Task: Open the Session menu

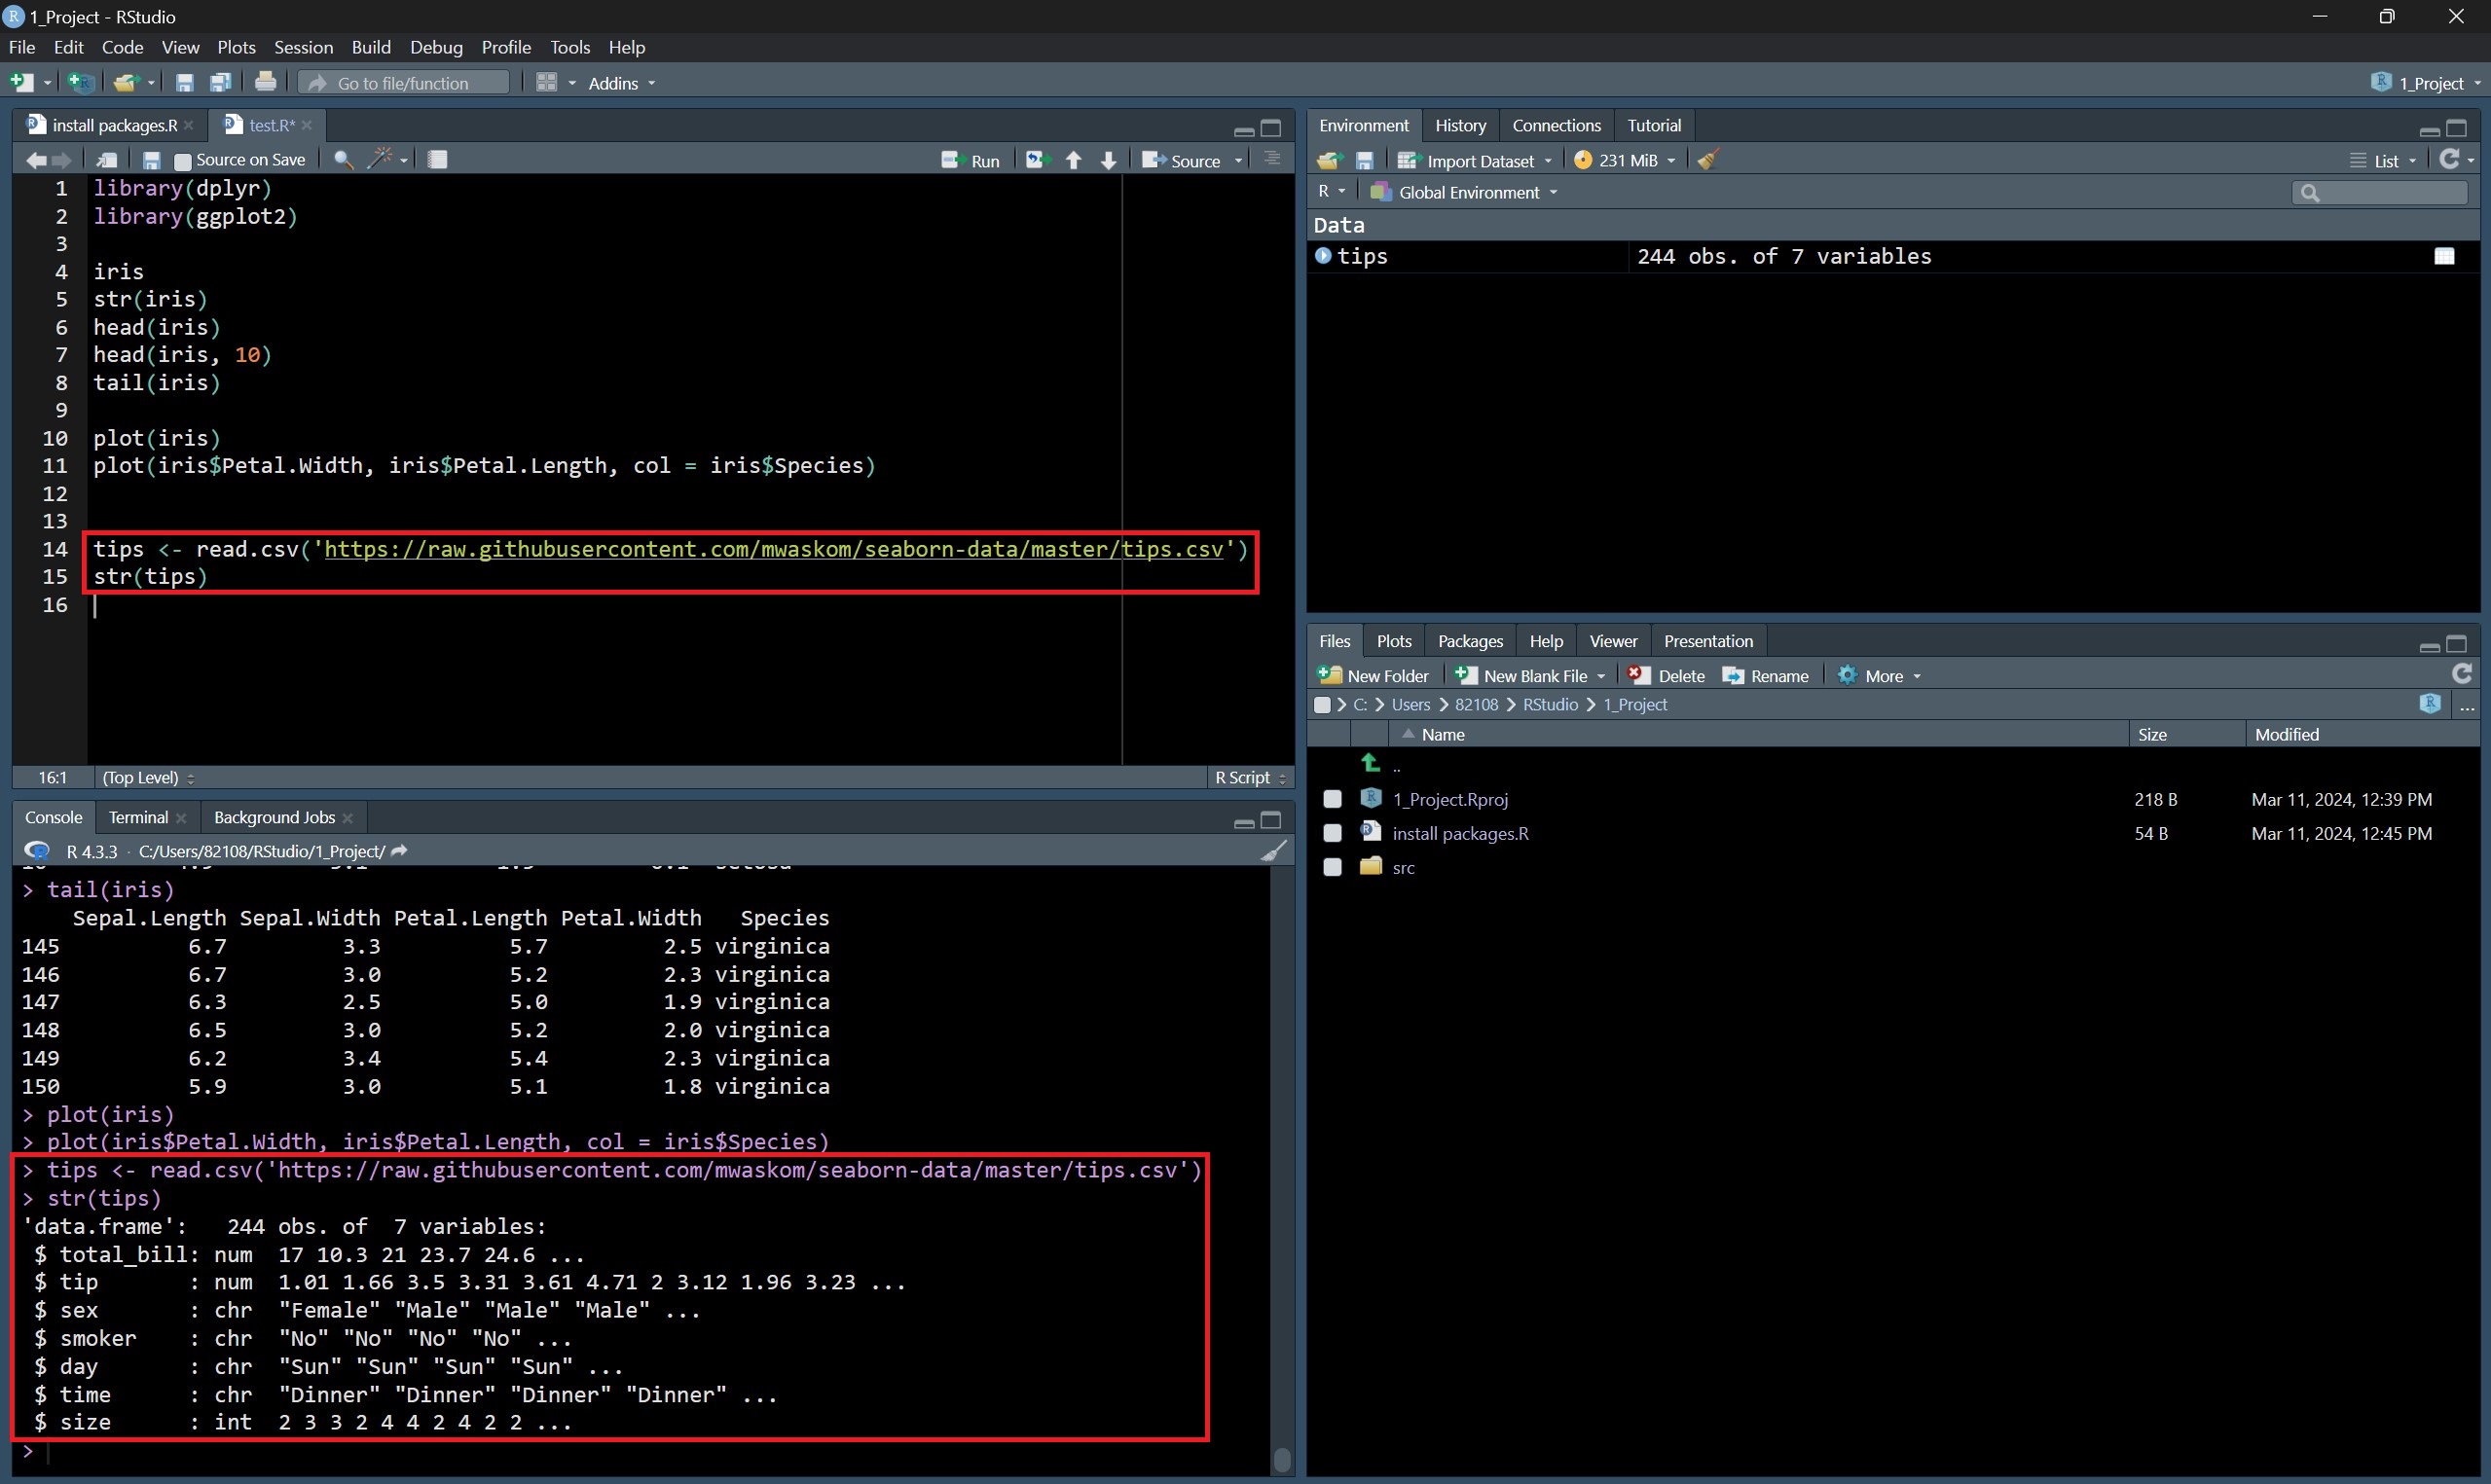Action: coord(303,47)
